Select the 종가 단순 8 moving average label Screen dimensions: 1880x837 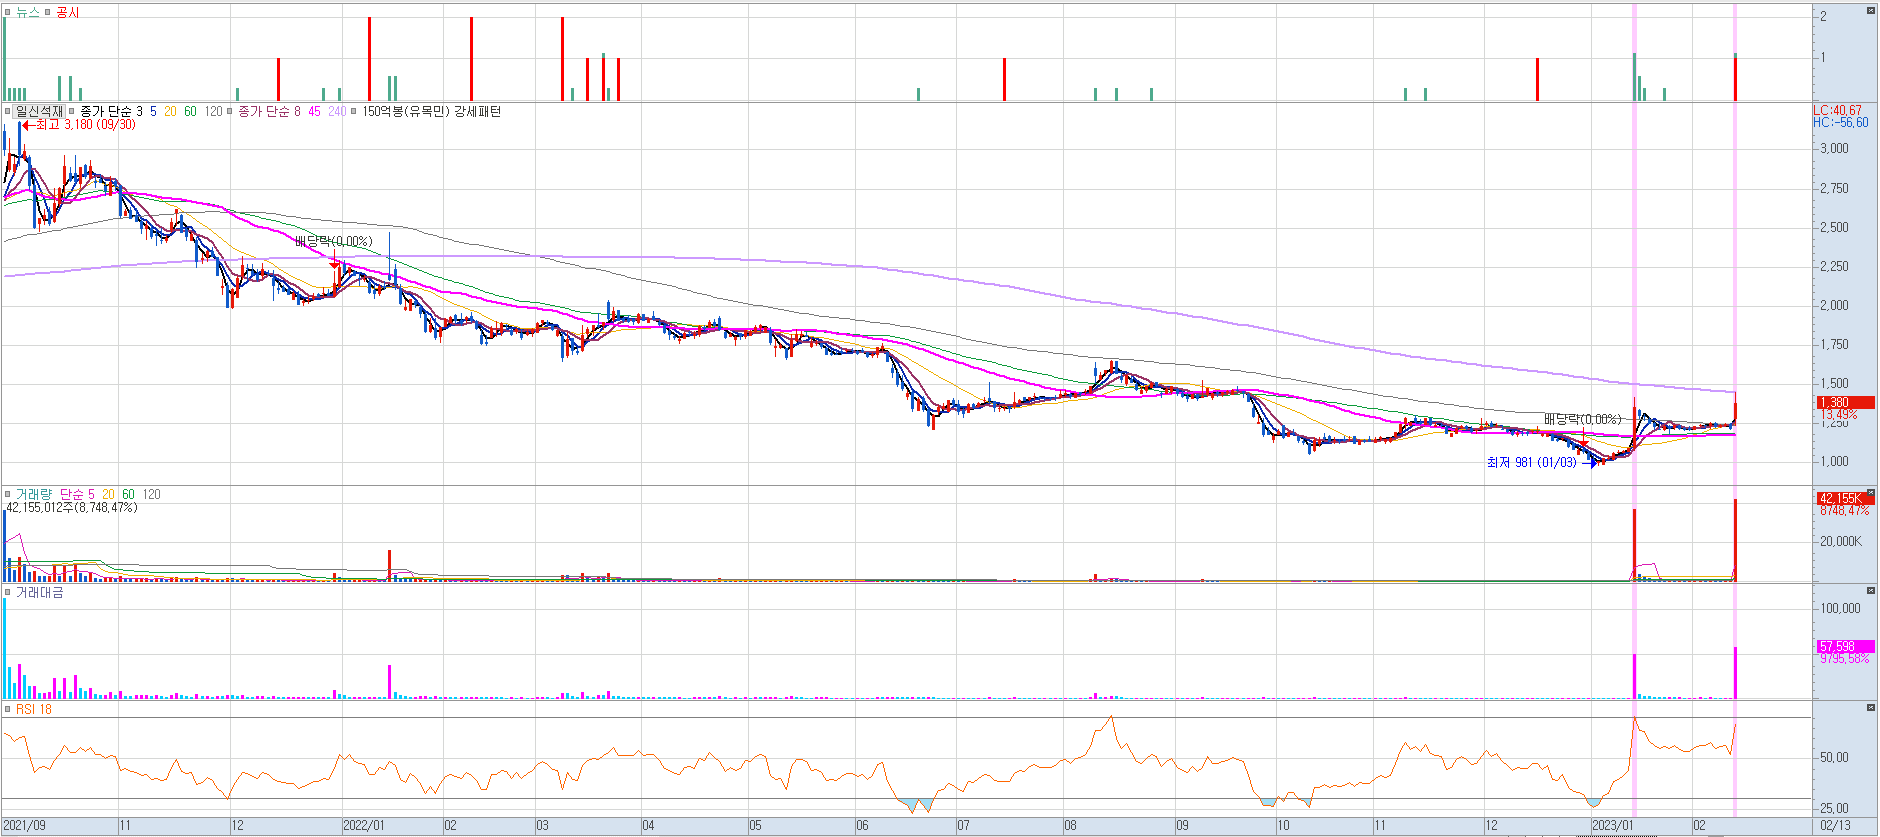(269, 111)
